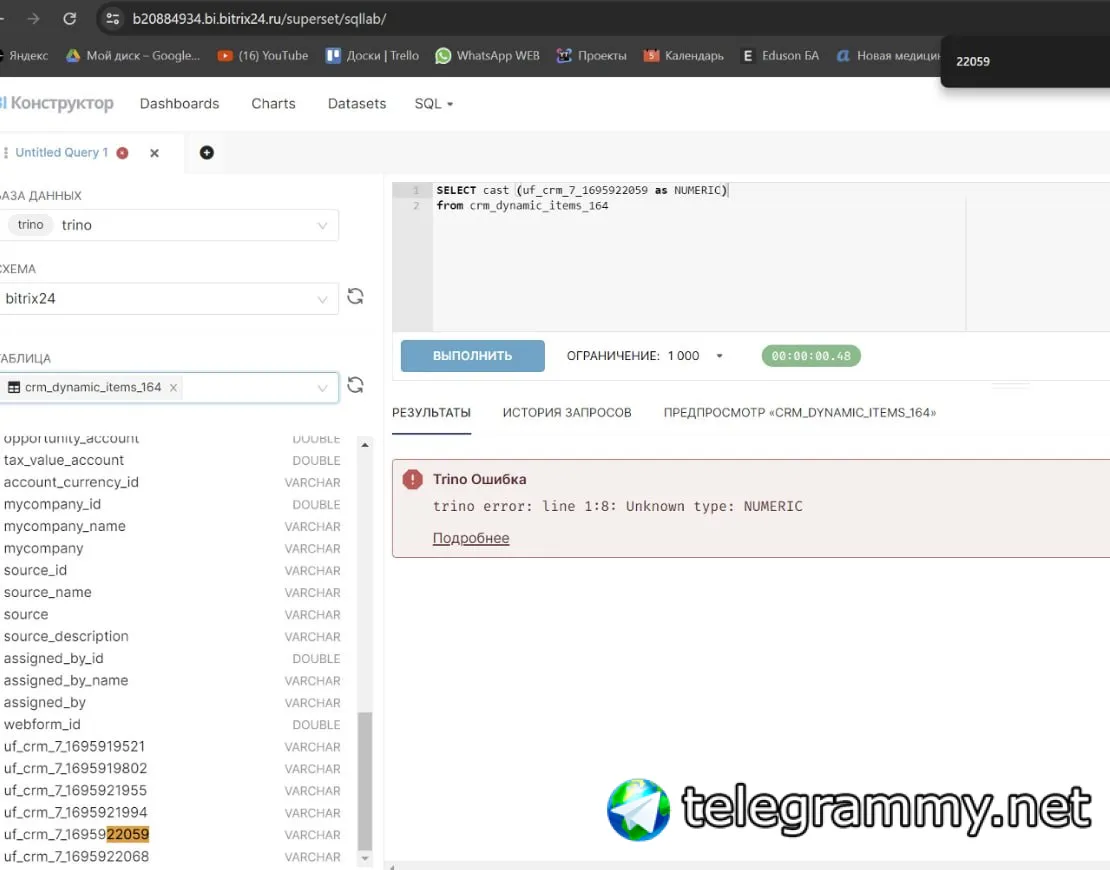Screen dimensions: 1110x870
Task: Open the Подробнее error details link
Action: pyautogui.click(x=471, y=538)
